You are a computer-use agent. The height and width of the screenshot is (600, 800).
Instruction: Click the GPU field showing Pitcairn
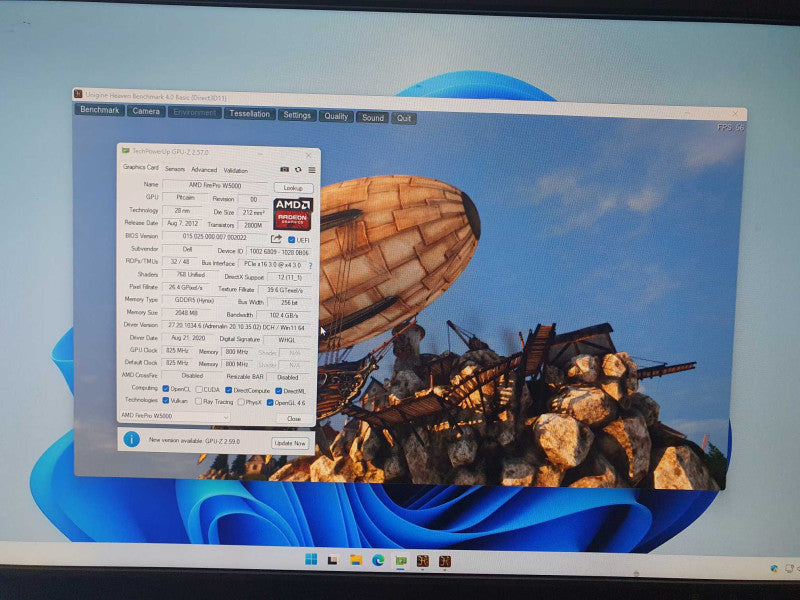pos(186,197)
